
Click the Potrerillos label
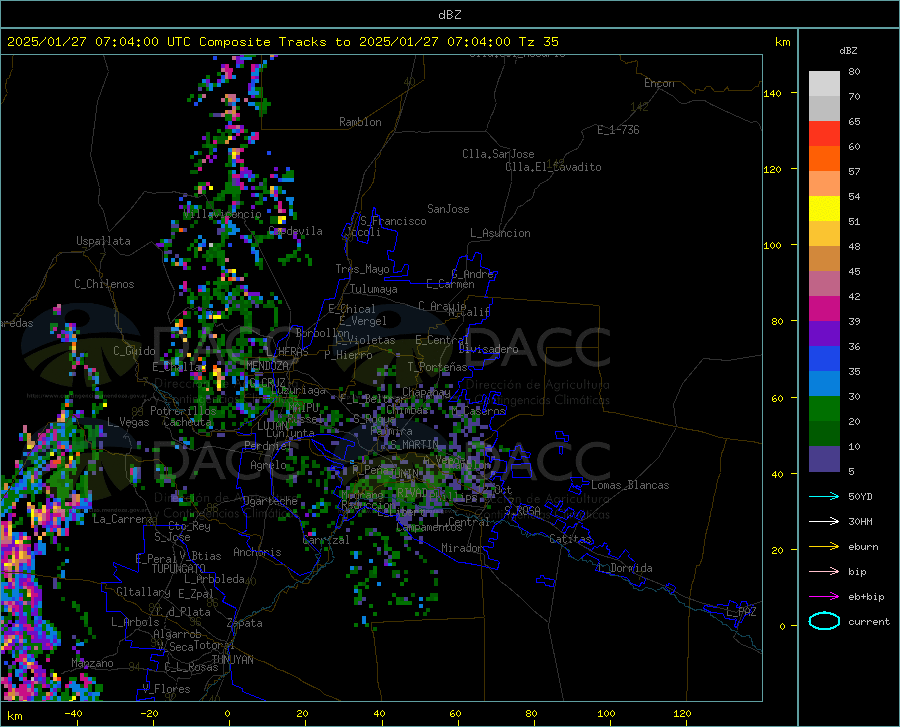pos(183,411)
